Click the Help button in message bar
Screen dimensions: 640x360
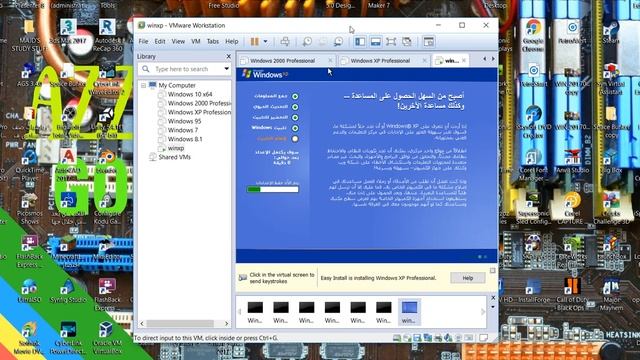click(468, 278)
